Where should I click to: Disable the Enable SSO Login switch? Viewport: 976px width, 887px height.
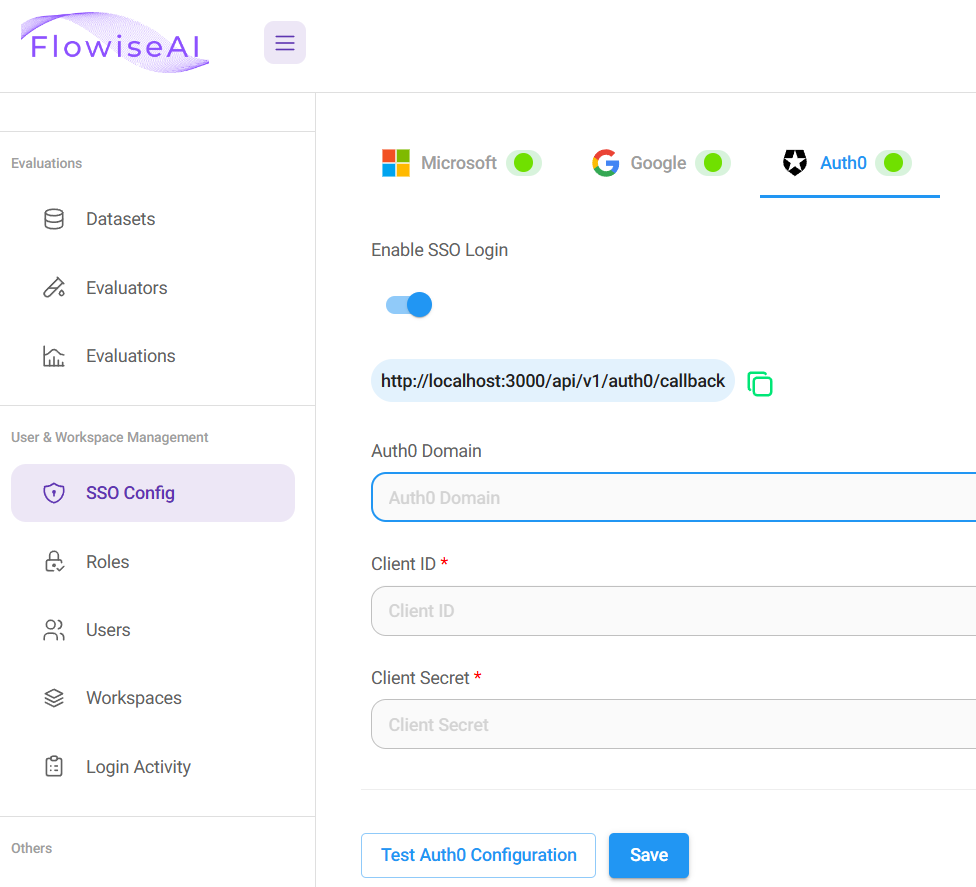409,305
